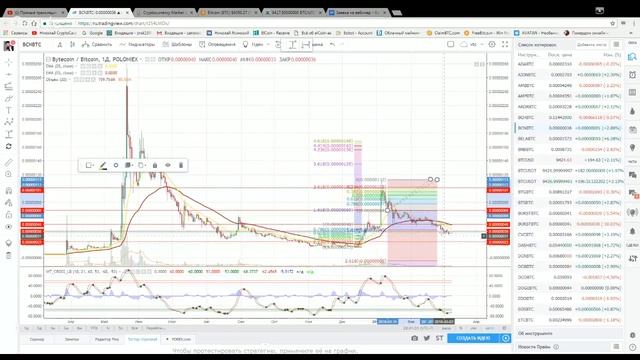Toggle auto scale "авто"

(490, 328)
